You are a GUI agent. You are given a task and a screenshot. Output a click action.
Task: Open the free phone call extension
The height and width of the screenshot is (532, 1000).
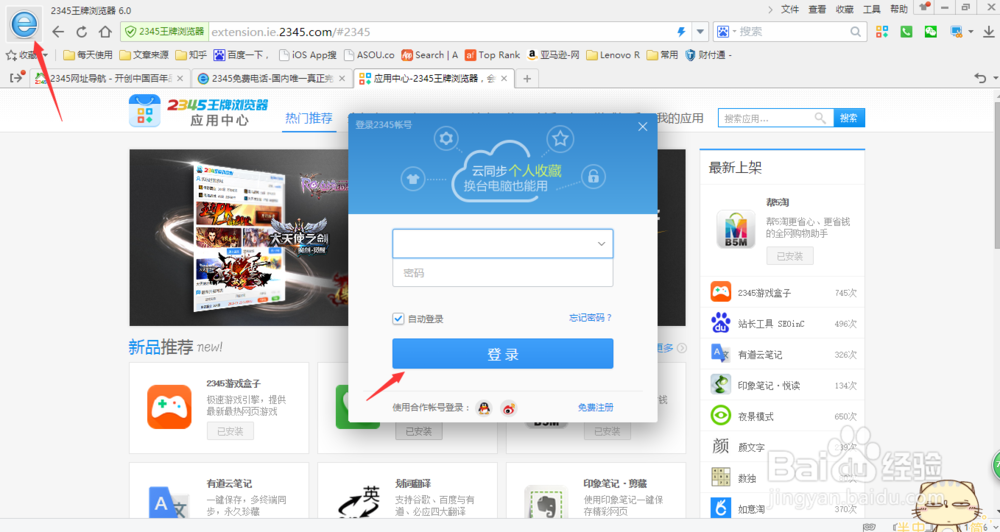tap(906, 31)
